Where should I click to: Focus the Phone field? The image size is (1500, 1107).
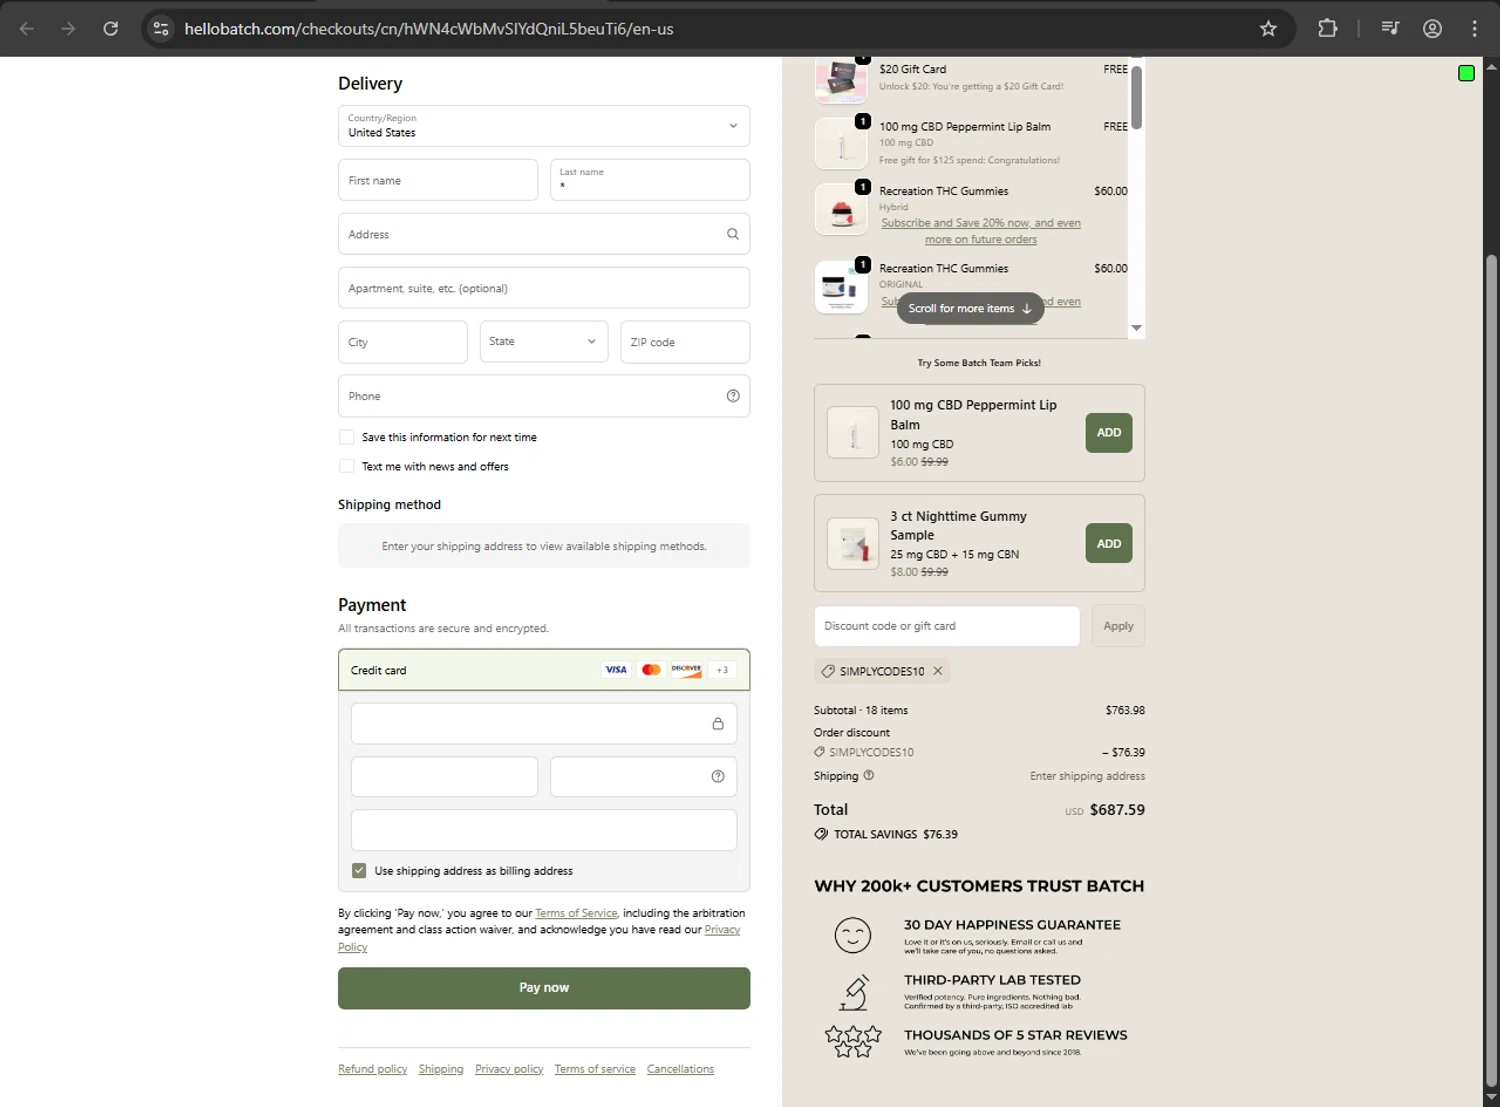[544, 396]
